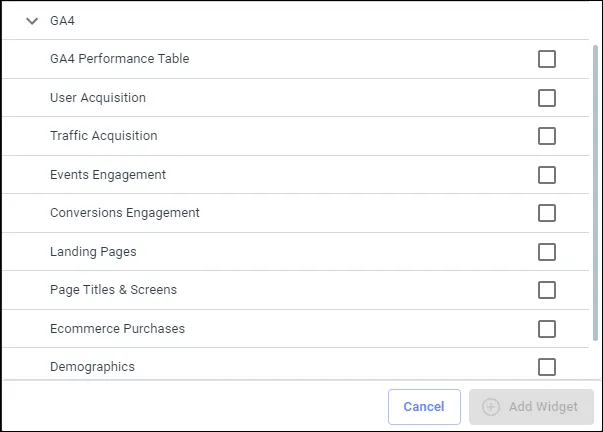Enable the Ecommerce Purchases checkbox
The width and height of the screenshot is (603, 432).
tap(546, 329)
